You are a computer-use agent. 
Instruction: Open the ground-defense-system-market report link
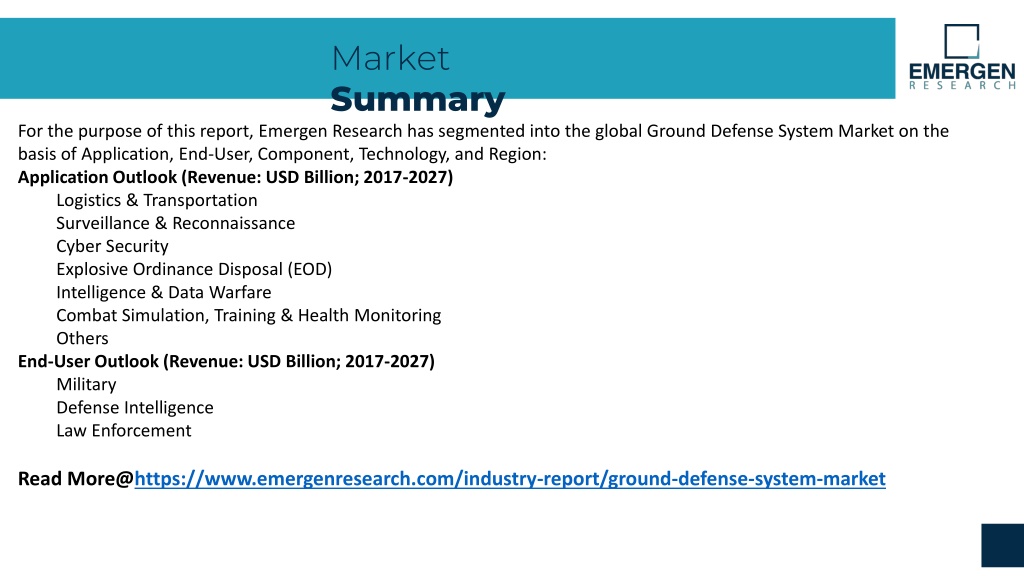click(510, 479)
